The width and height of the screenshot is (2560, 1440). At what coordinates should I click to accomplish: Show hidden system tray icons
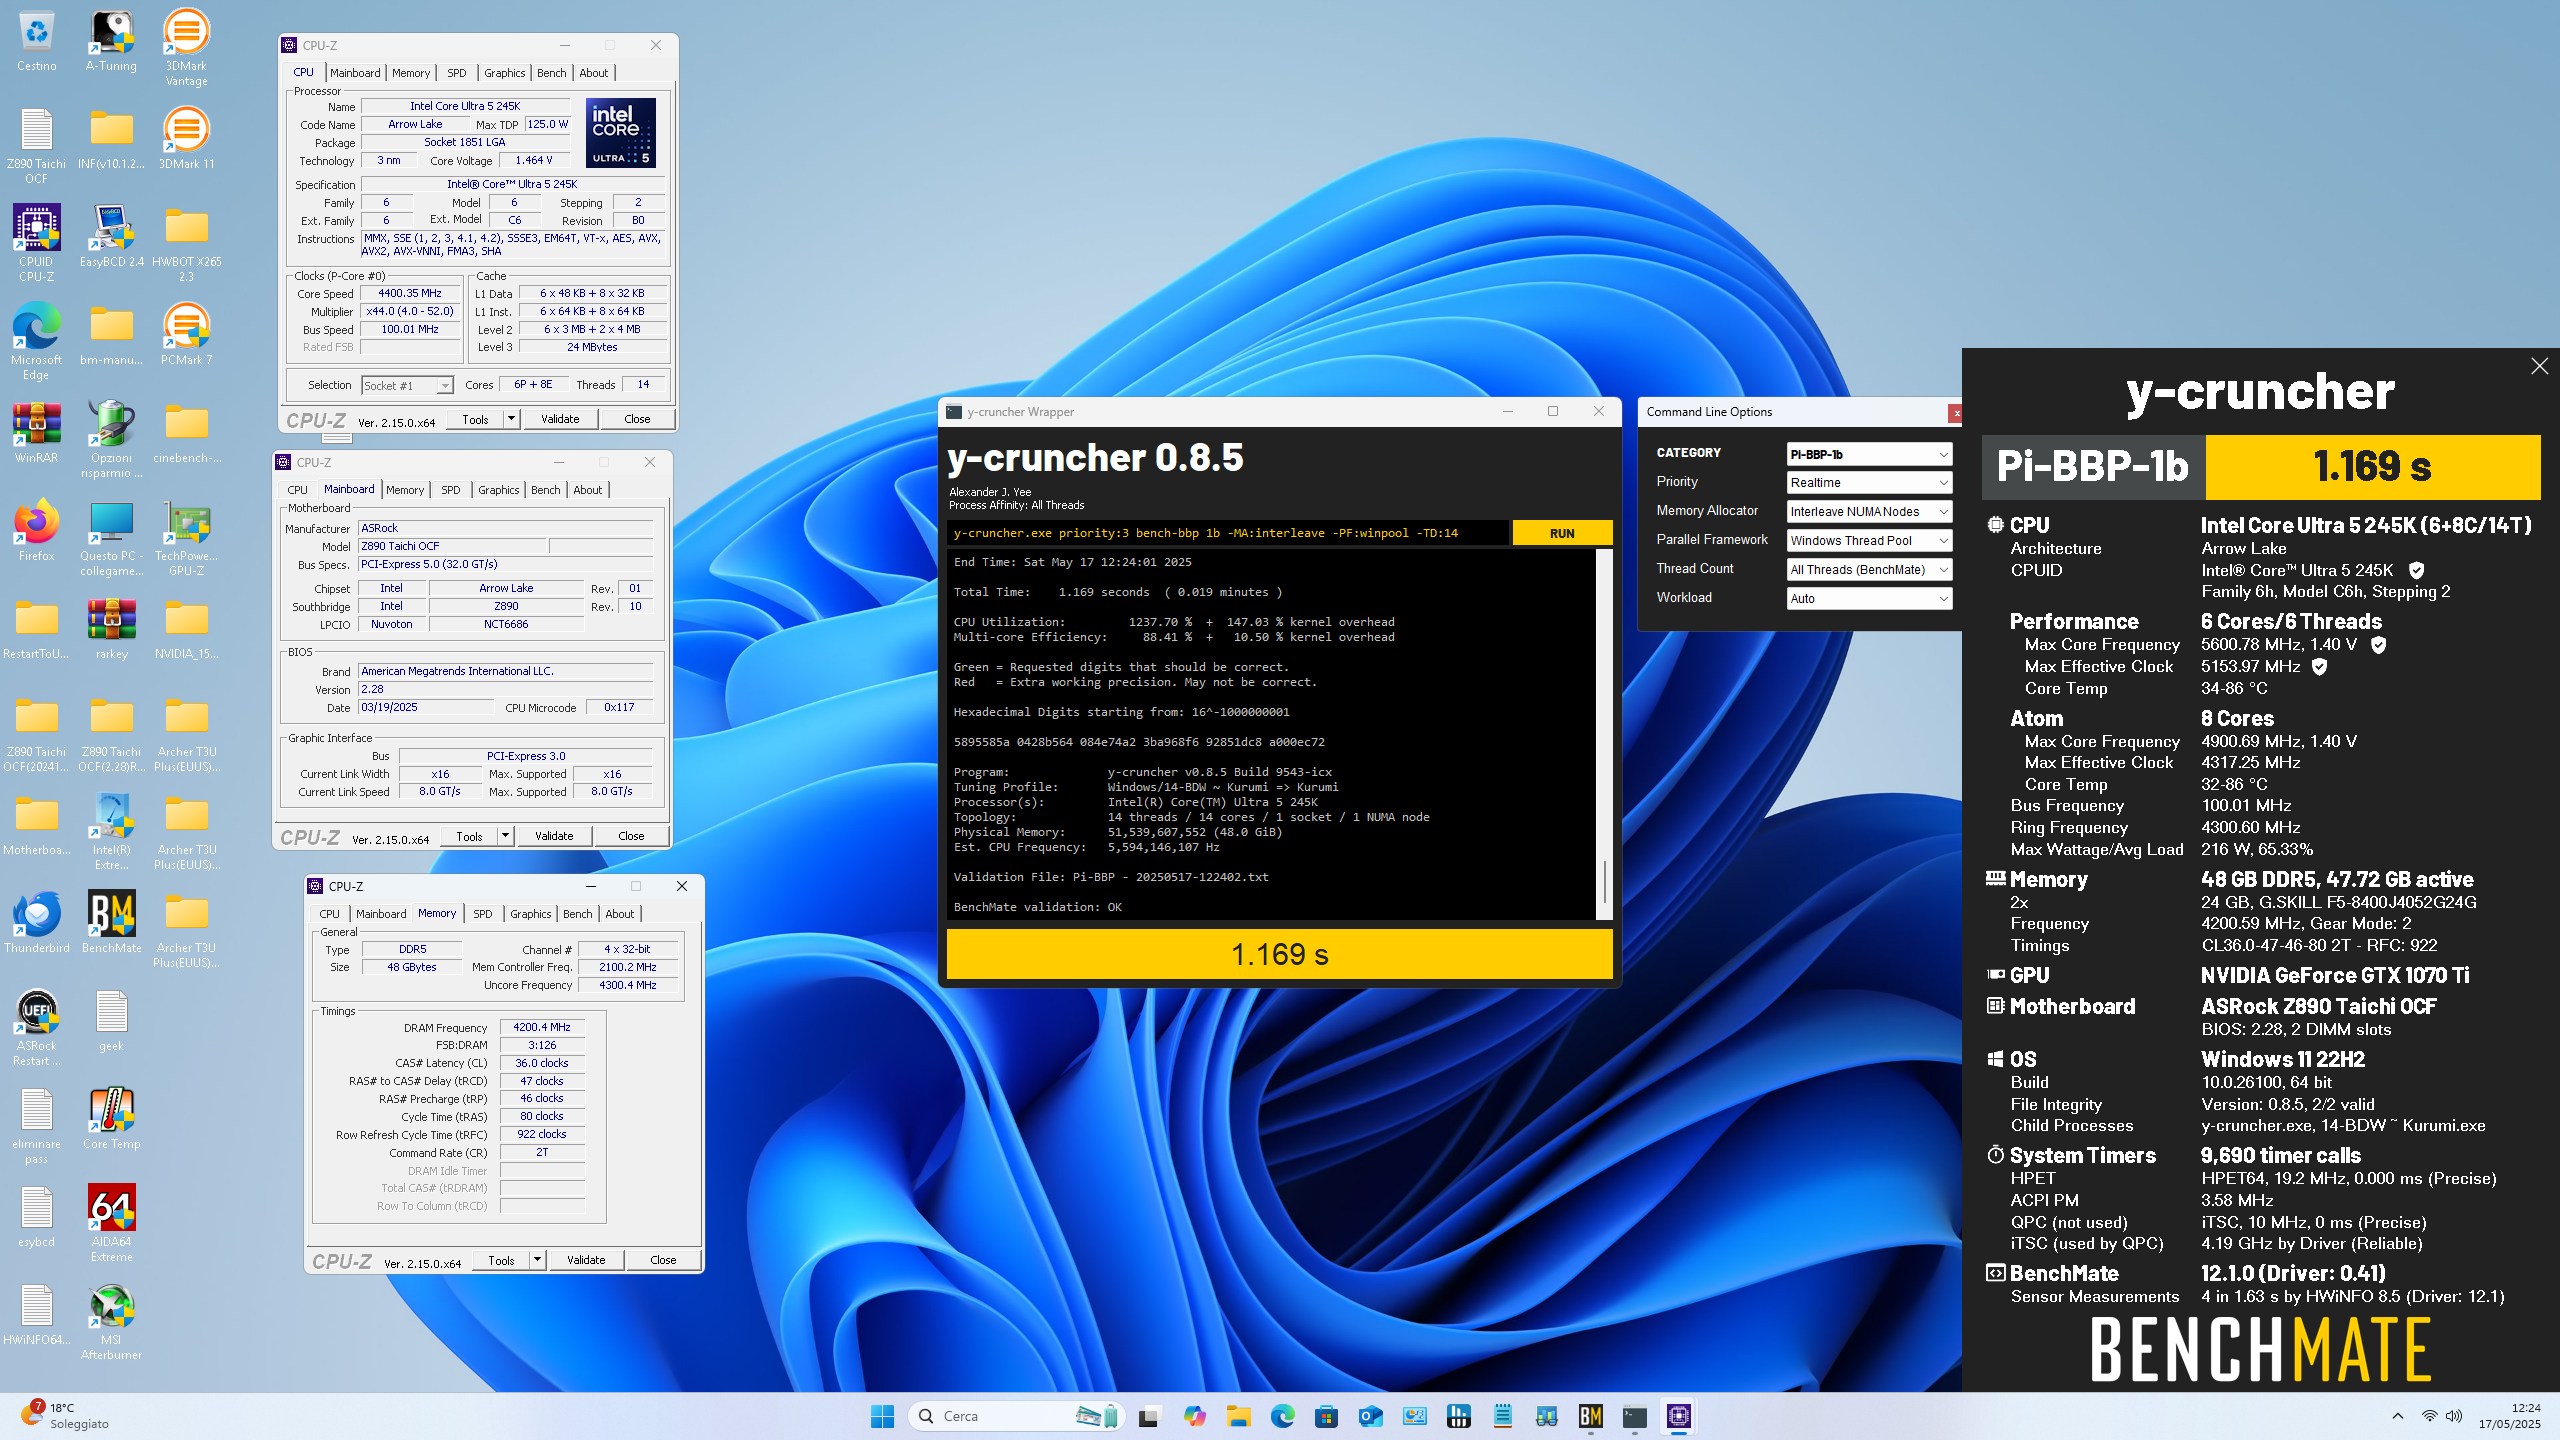(2397, 1416)
